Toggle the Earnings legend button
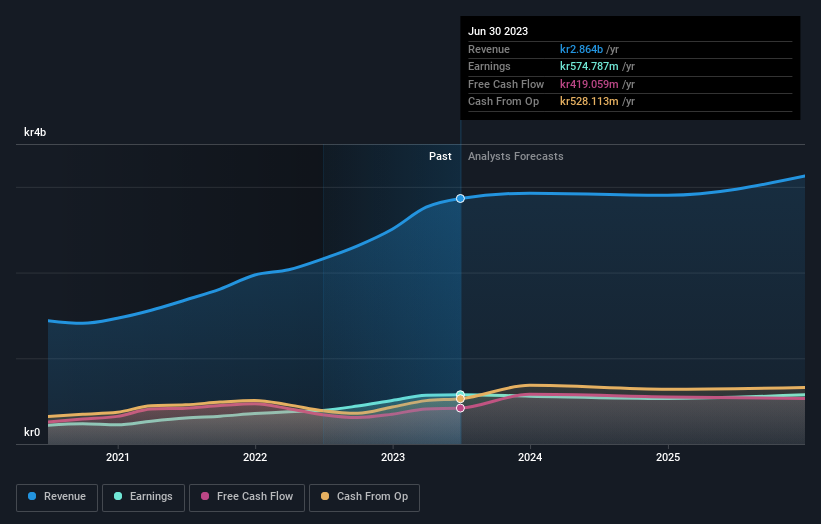 (143, 497)
